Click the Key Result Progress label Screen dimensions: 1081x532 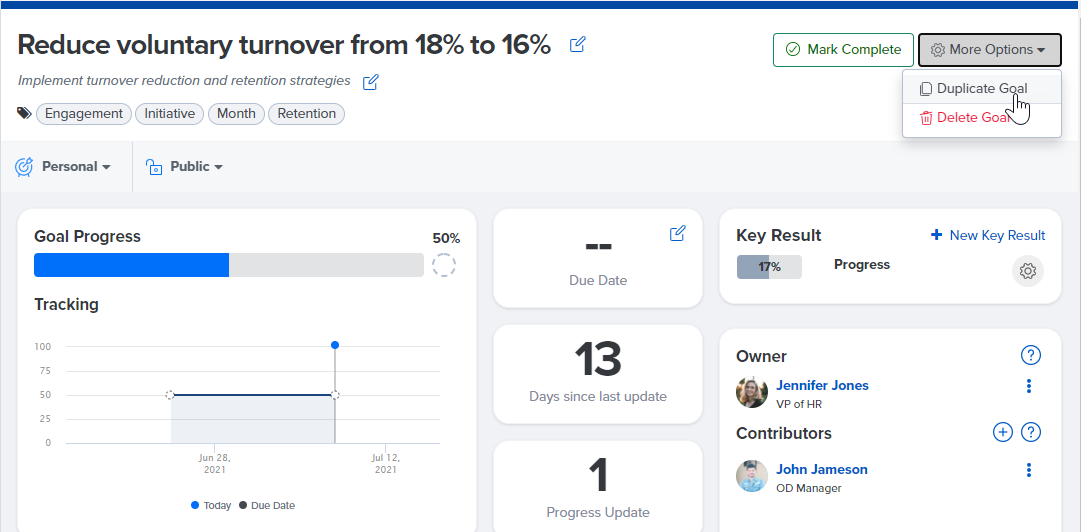pos(862,265)
